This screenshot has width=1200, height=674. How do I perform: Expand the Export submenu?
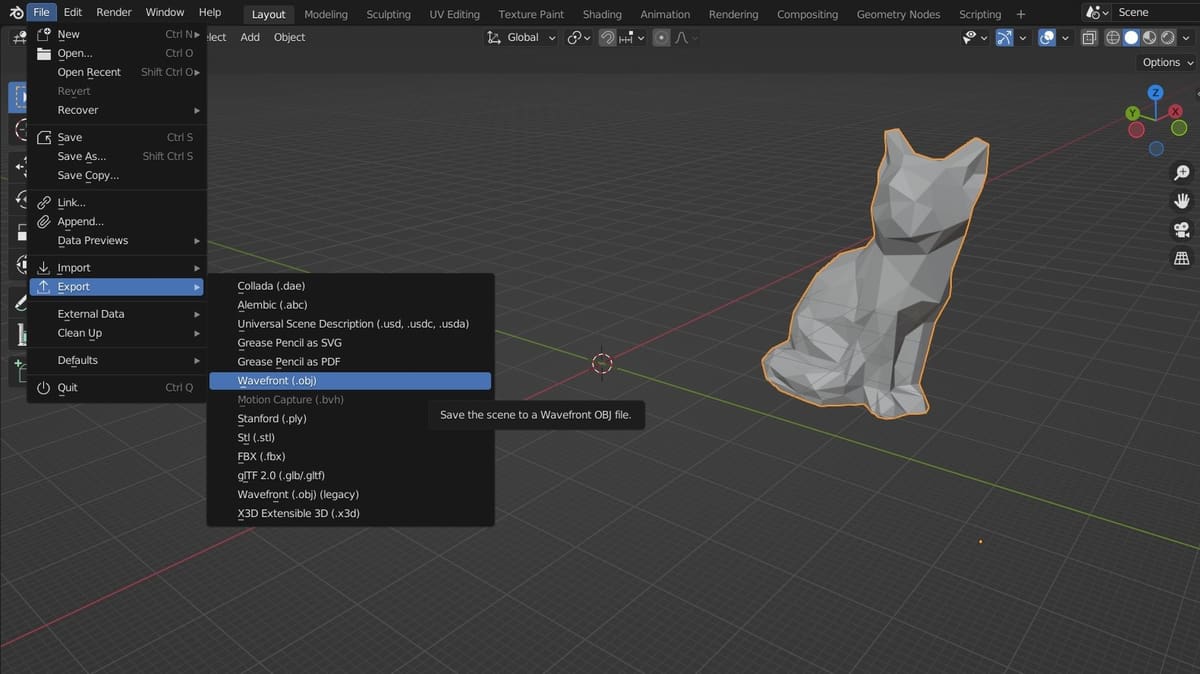point(117,287)
